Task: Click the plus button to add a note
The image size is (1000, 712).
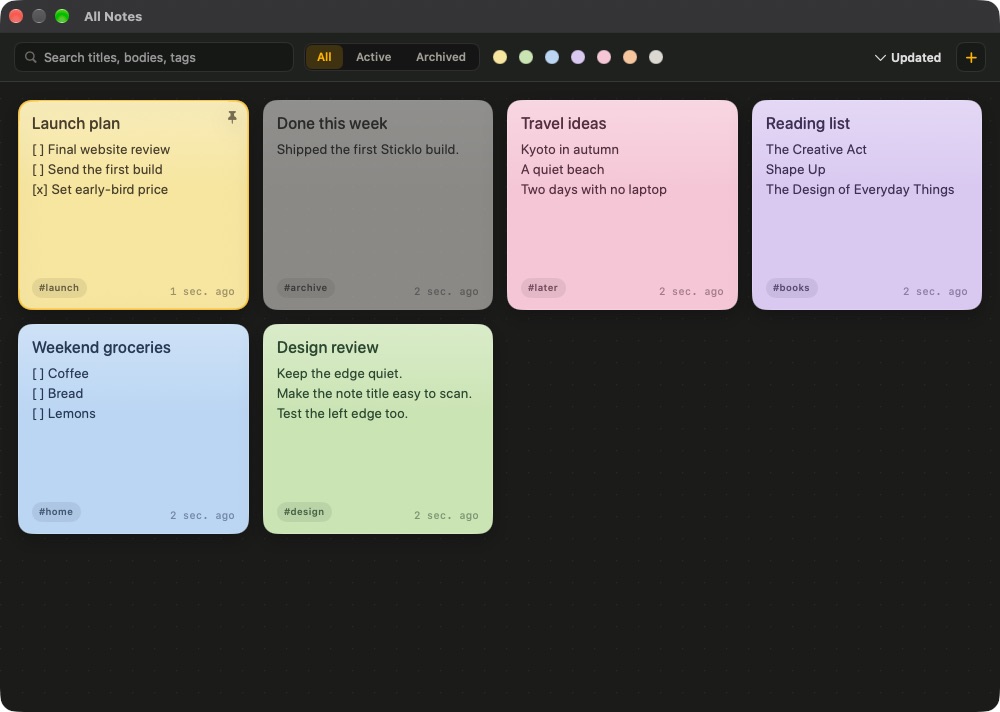Action: pos(971,57)
